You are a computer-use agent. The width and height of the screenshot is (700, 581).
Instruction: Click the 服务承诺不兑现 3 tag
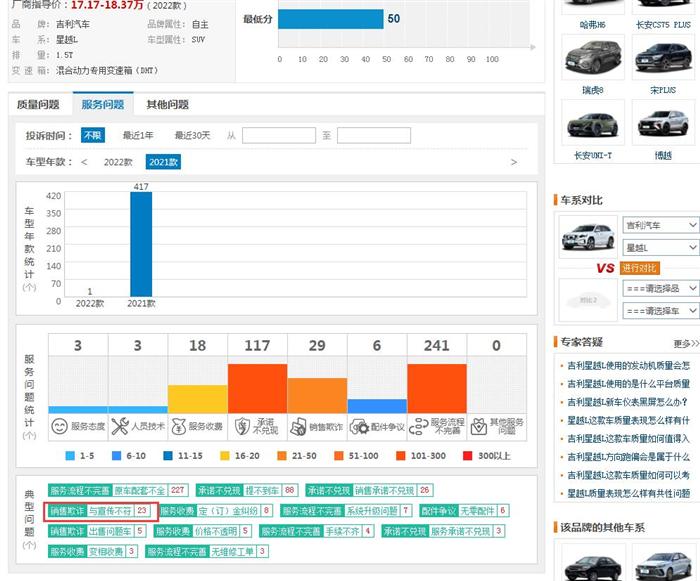coord(443,531)
